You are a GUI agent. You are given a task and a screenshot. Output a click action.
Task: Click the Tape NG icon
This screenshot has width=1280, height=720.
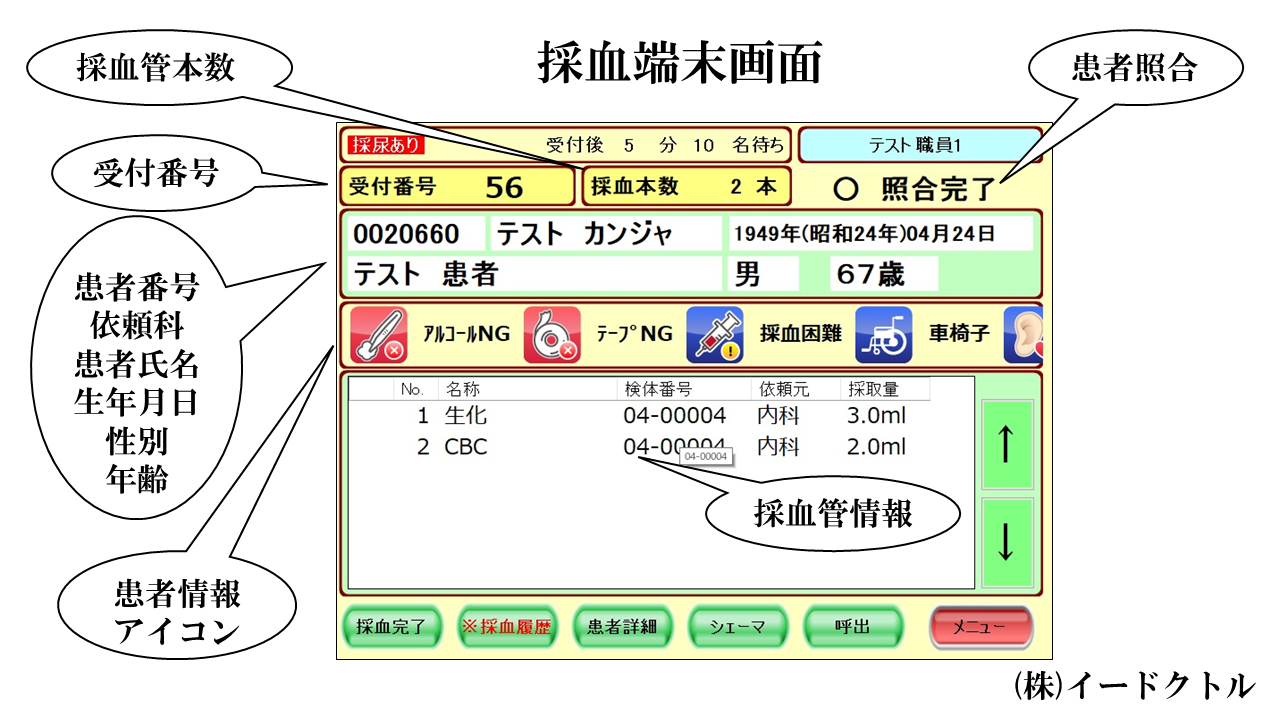(x=551, y=335)
